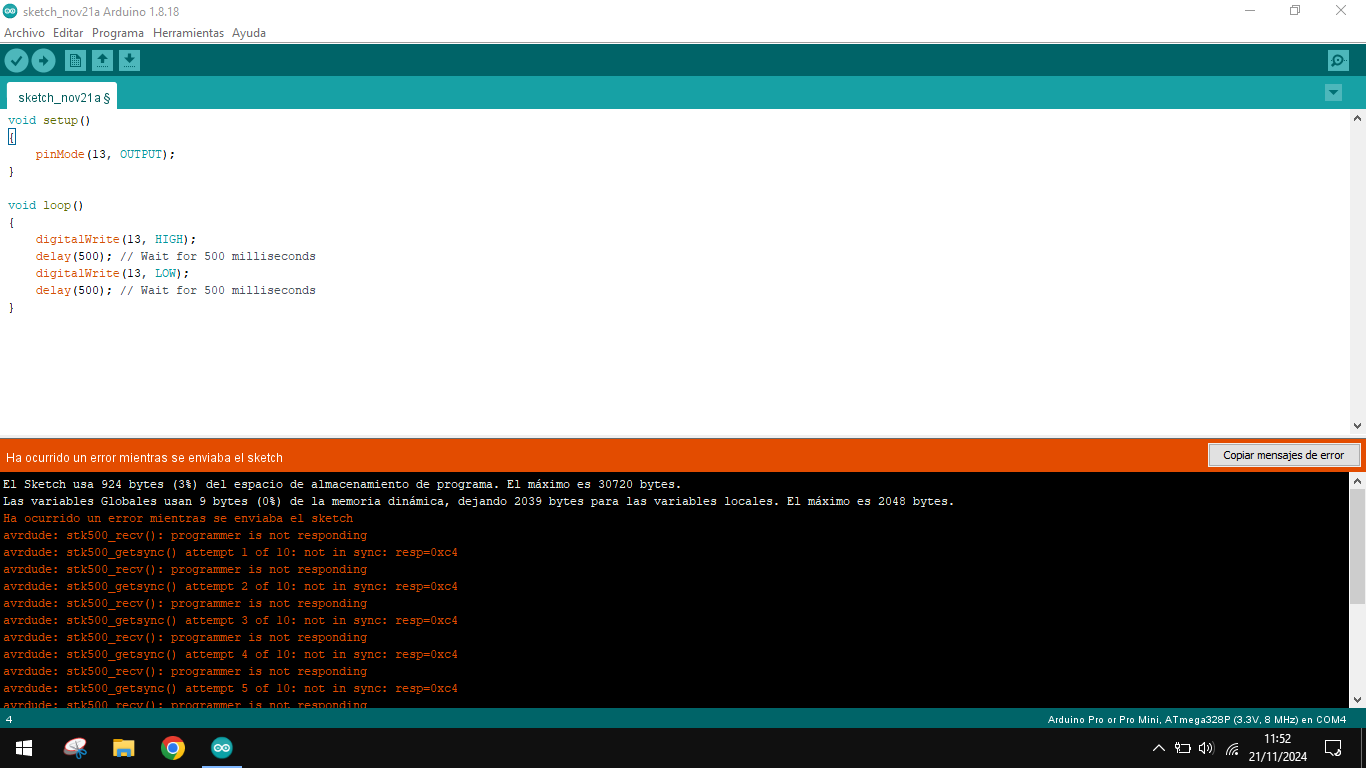Click the board info 'Arduino Pro or Pro Mini' status text
Screen dimensions: 1366x768
(x=1197, y=719)
